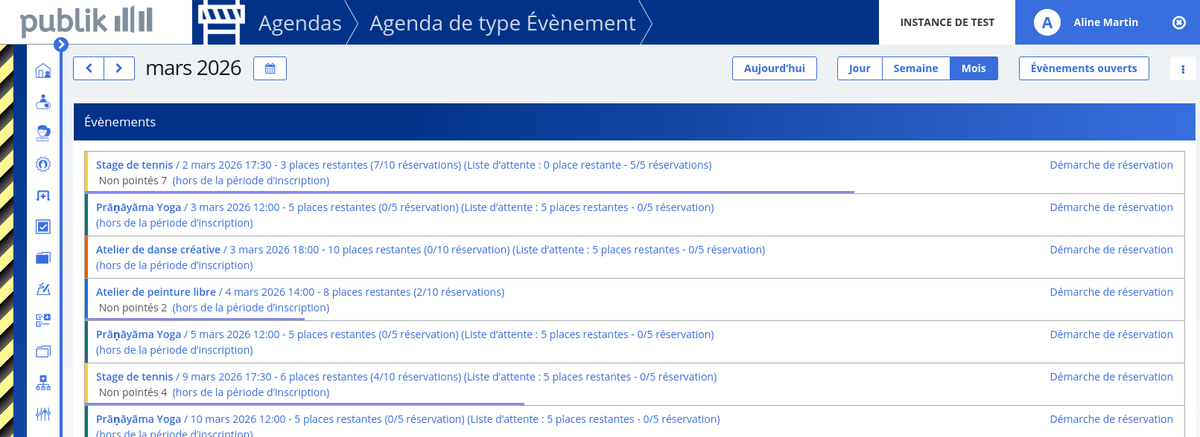Switch to the Semaine view
The height and width of the screenshot is (437, 1200).
click(915, 68)
